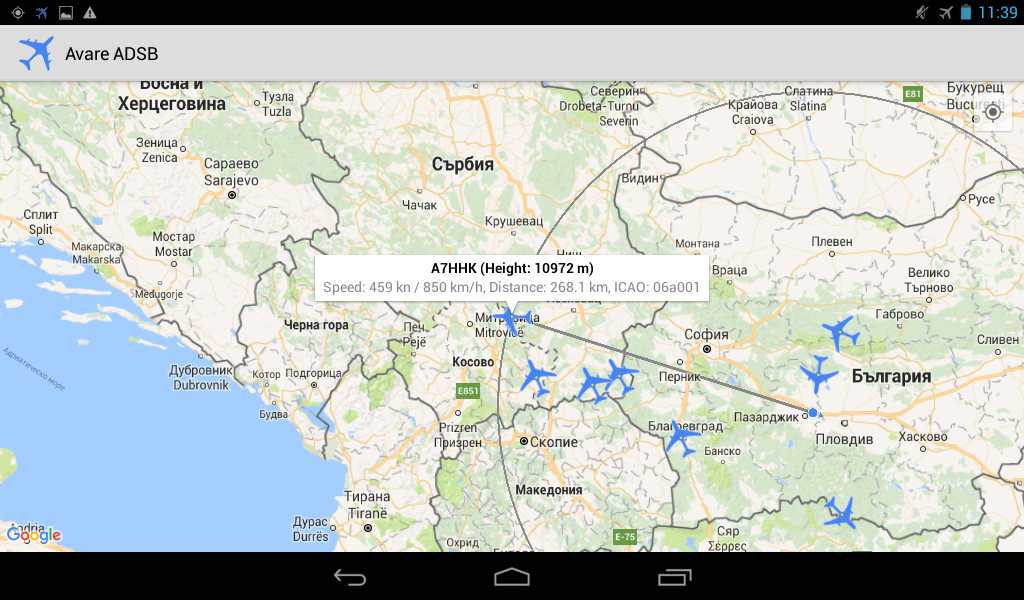Tap the Косово label
1024x600 pixels.
click(473, 362)
